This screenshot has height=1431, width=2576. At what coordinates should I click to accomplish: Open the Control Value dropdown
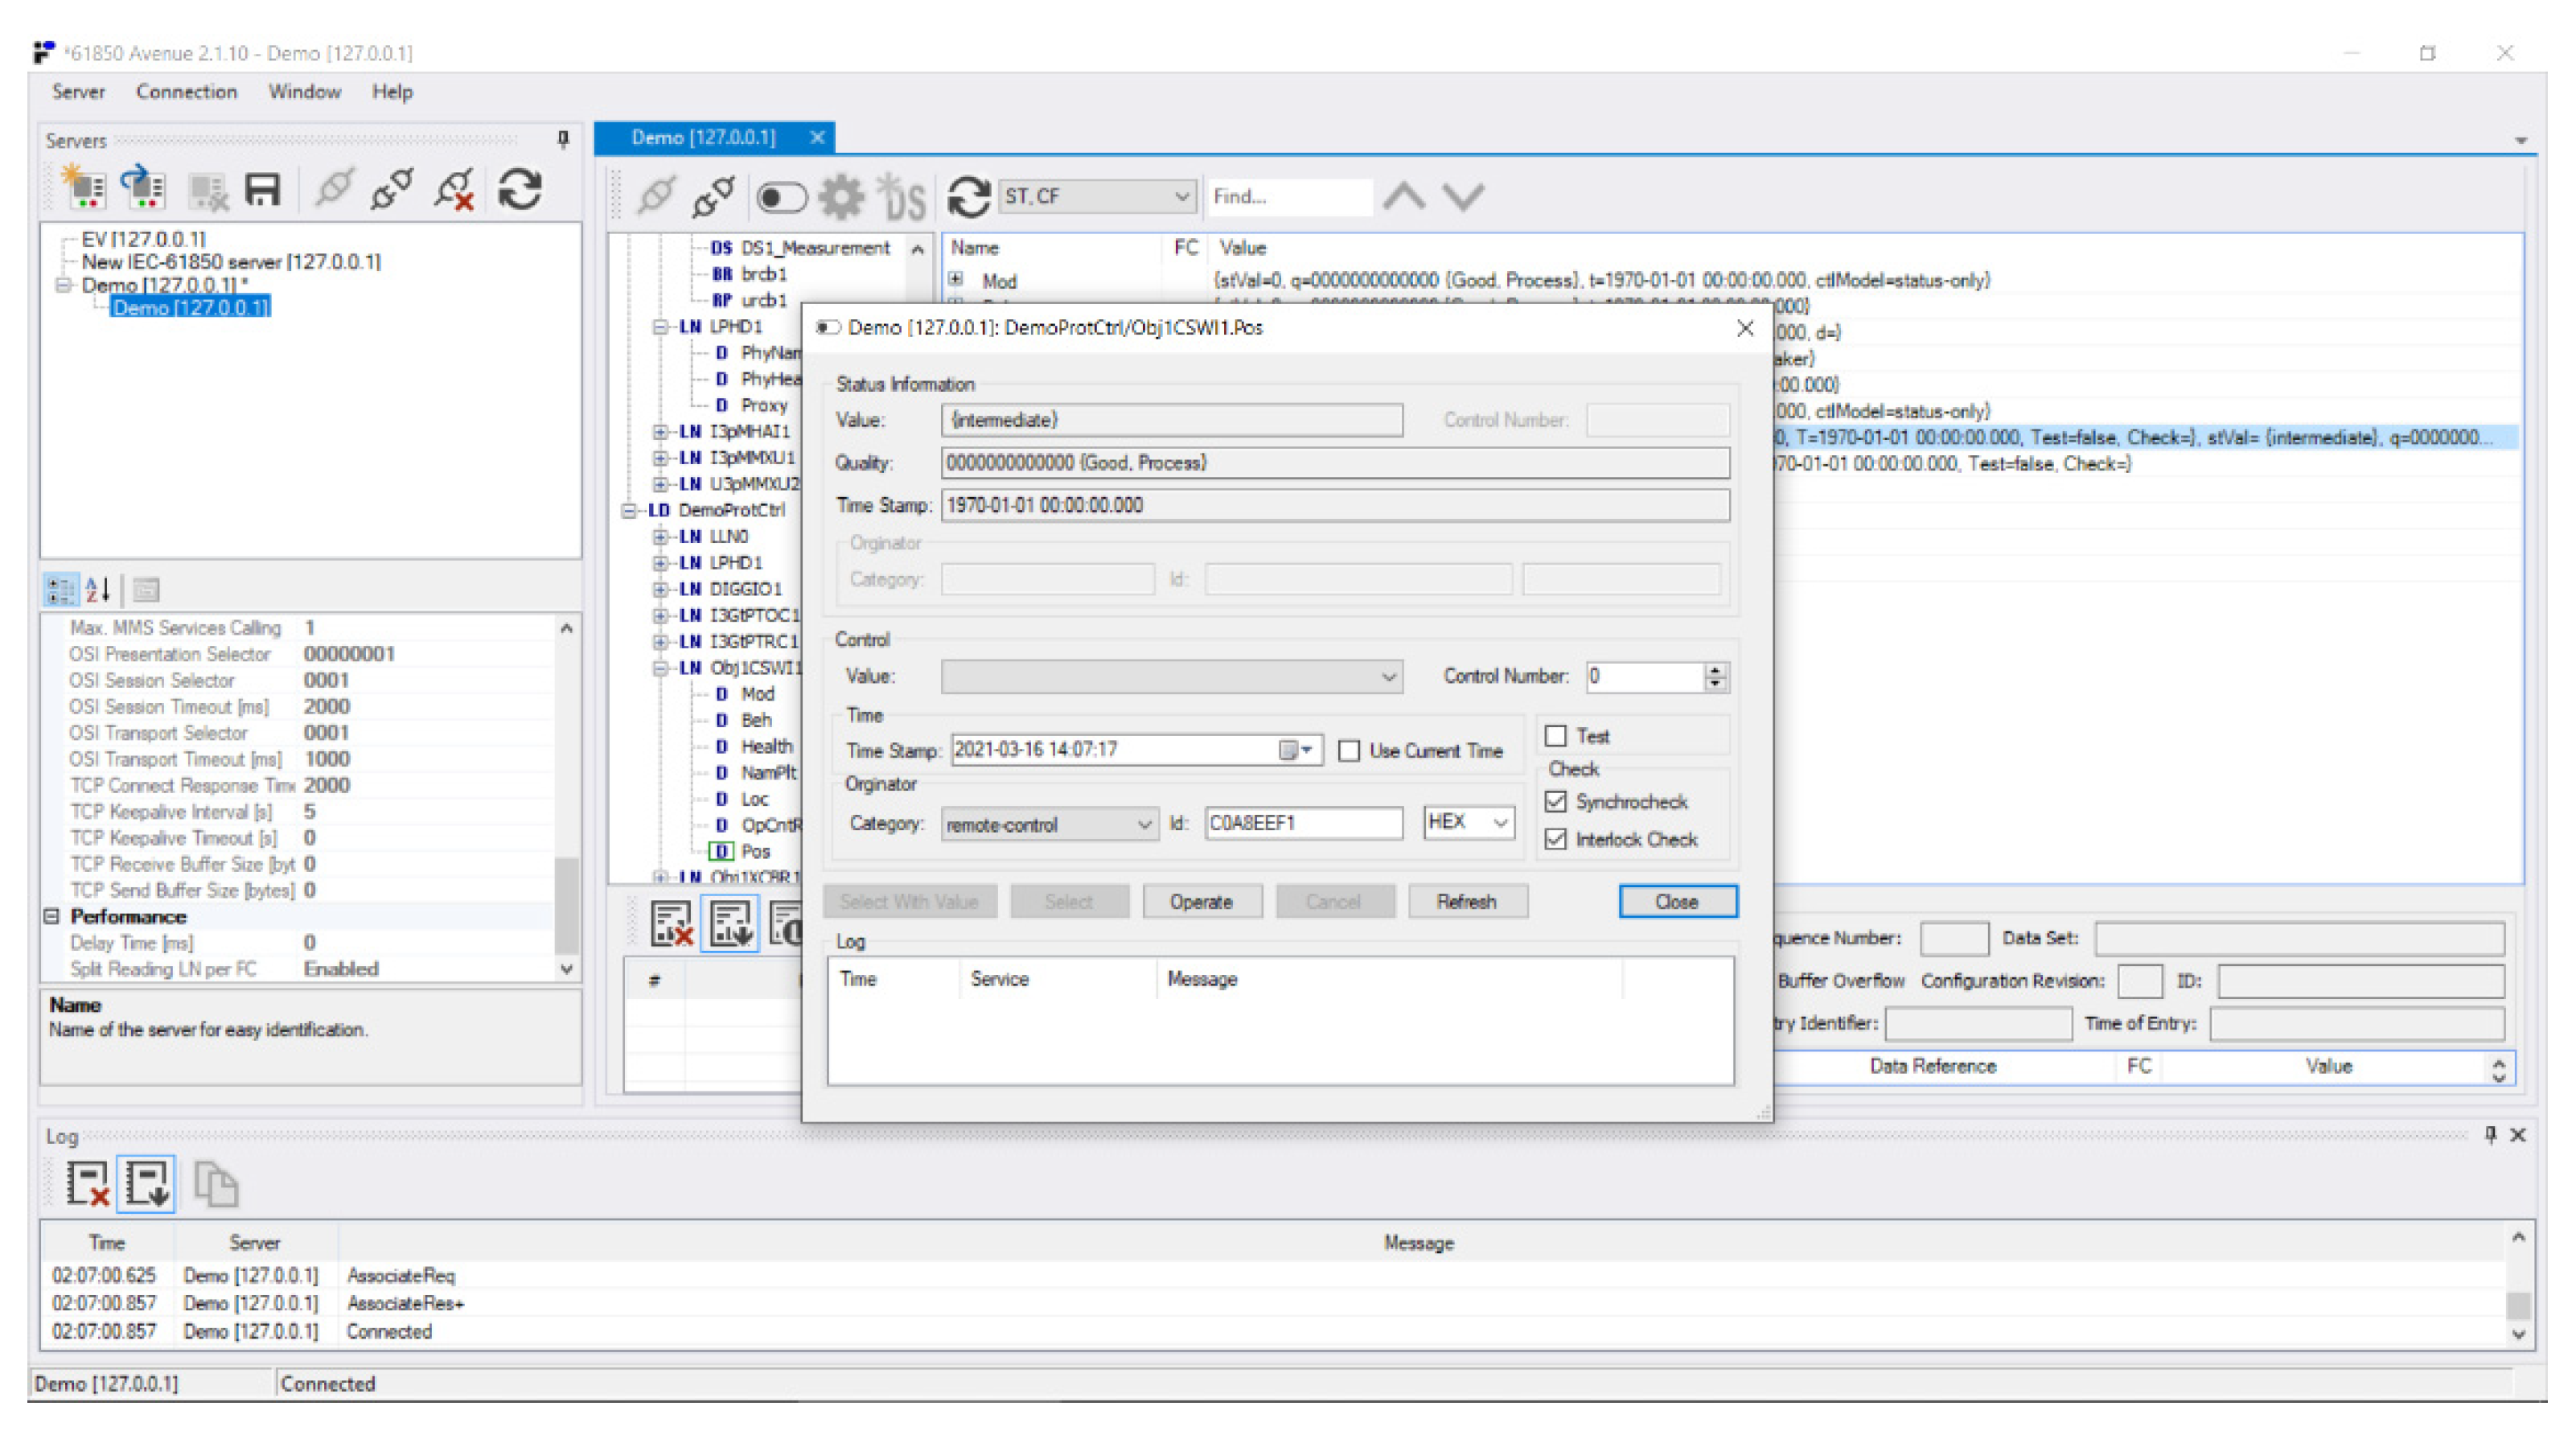point(1389,677)
